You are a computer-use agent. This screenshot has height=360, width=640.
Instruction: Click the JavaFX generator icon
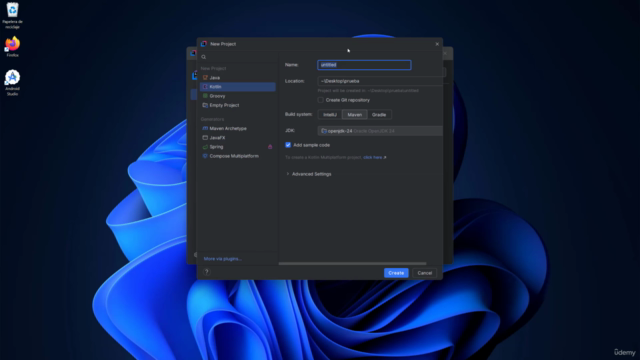205,138
